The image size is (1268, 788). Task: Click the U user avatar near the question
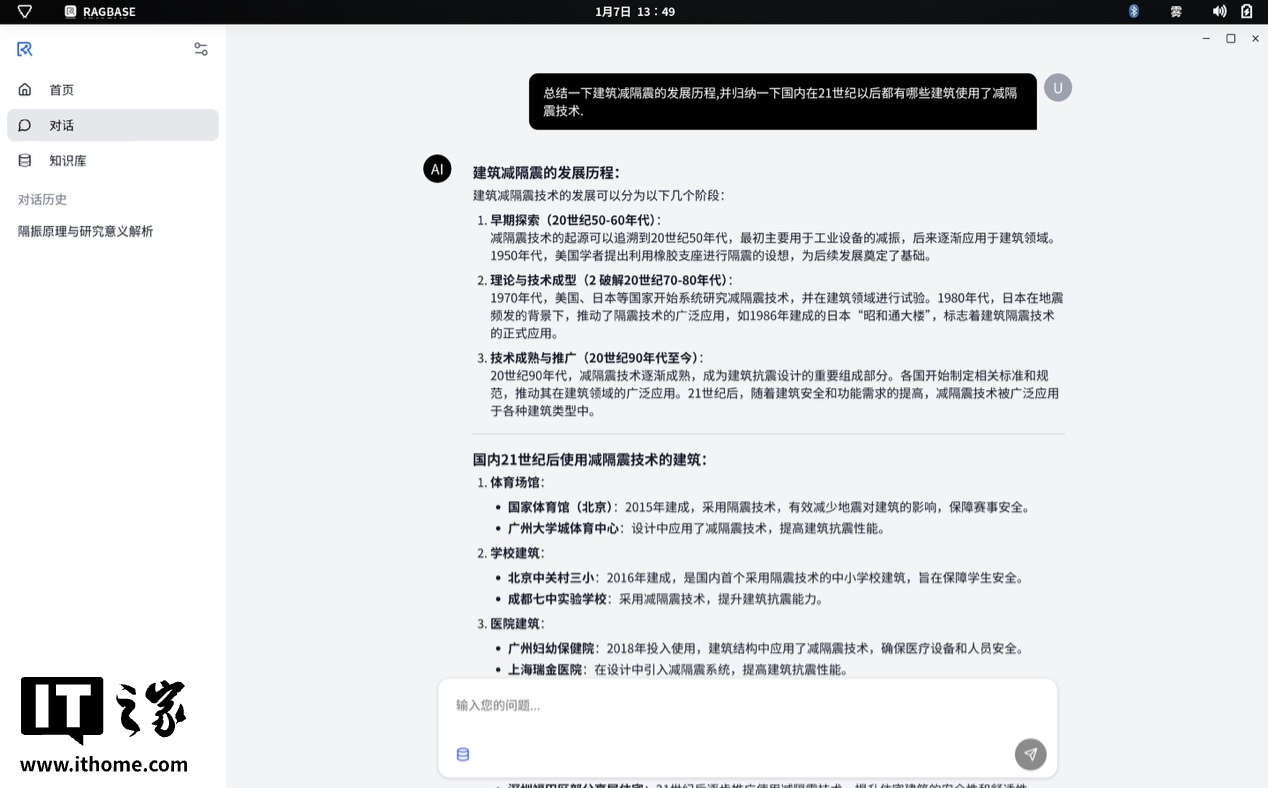click(1057, 87)
